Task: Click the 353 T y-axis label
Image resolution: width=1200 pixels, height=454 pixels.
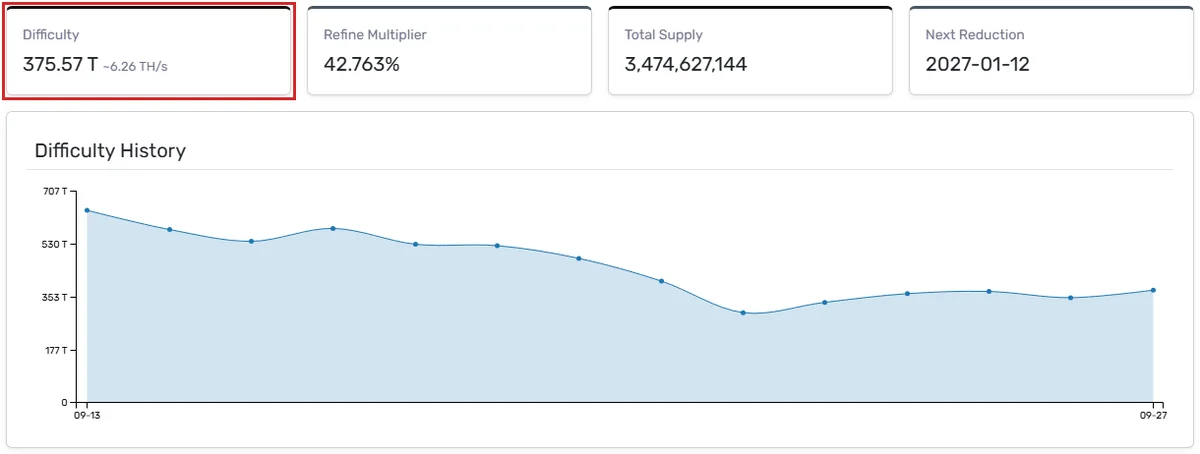Action: coord(55,297)
